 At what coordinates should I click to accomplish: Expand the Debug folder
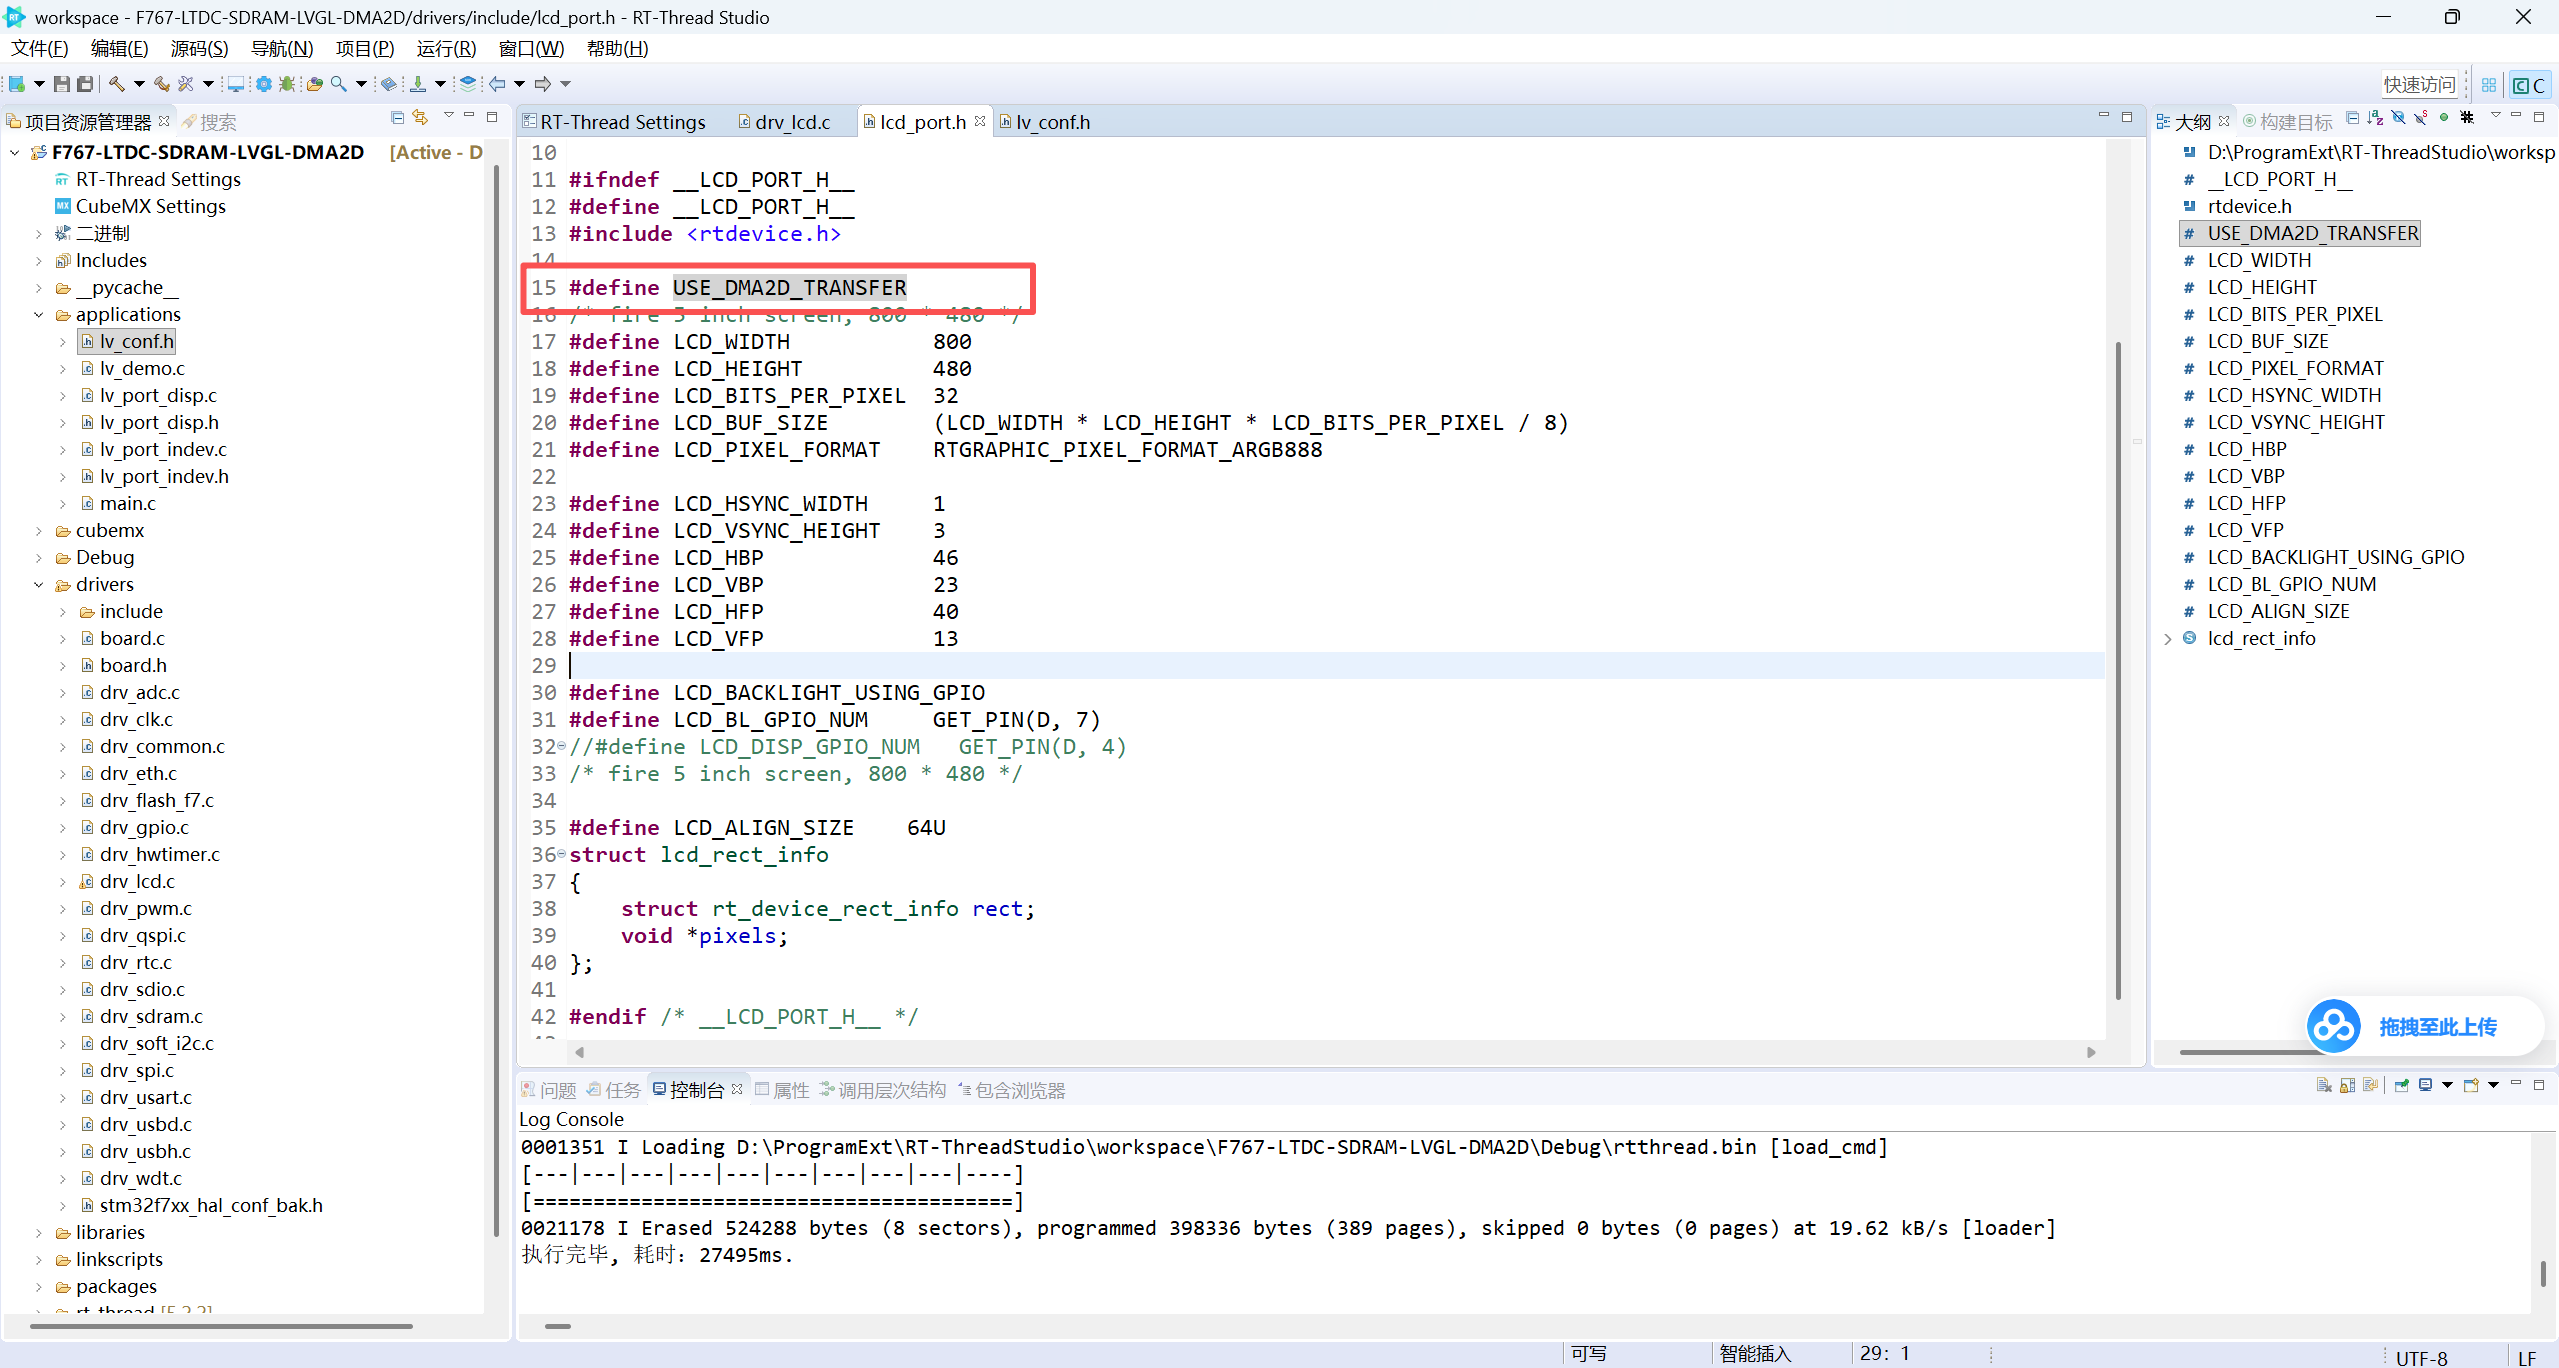tap(39, 558)
